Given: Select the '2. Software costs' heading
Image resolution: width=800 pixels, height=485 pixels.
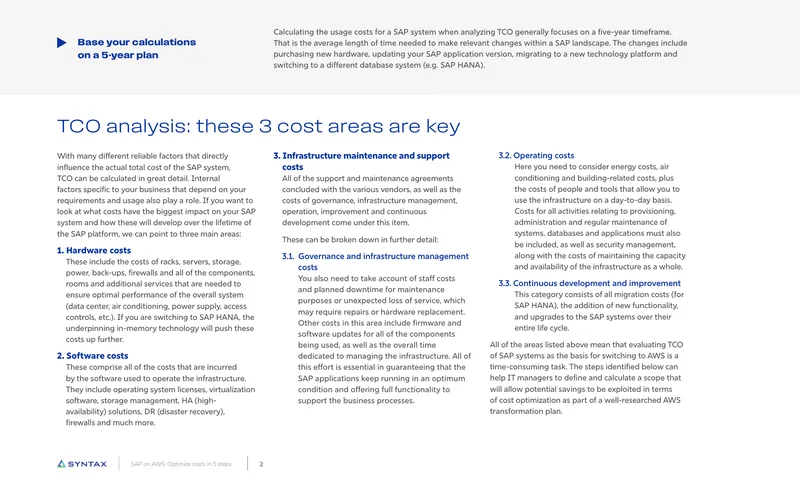Looking at the screenshot, I should 92,355.
